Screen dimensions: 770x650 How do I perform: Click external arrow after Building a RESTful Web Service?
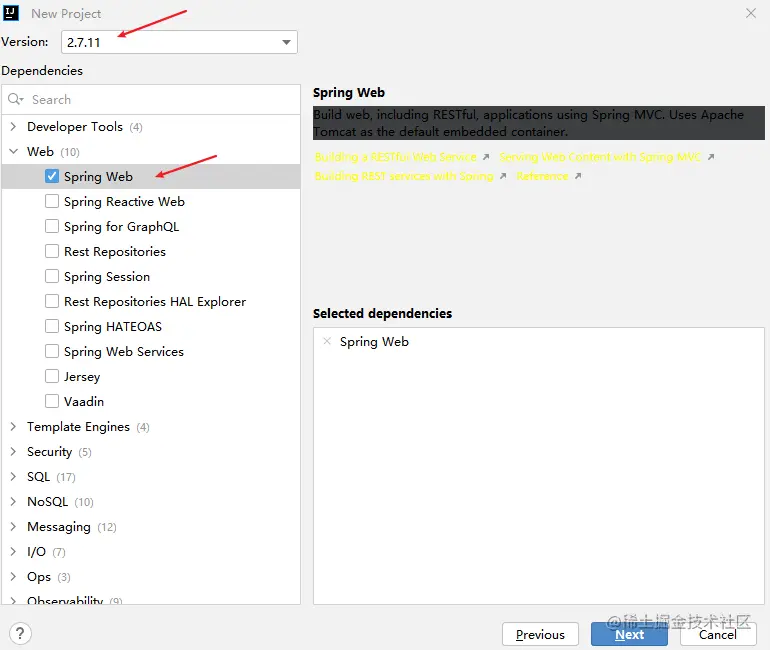click(x=486, y=157)
